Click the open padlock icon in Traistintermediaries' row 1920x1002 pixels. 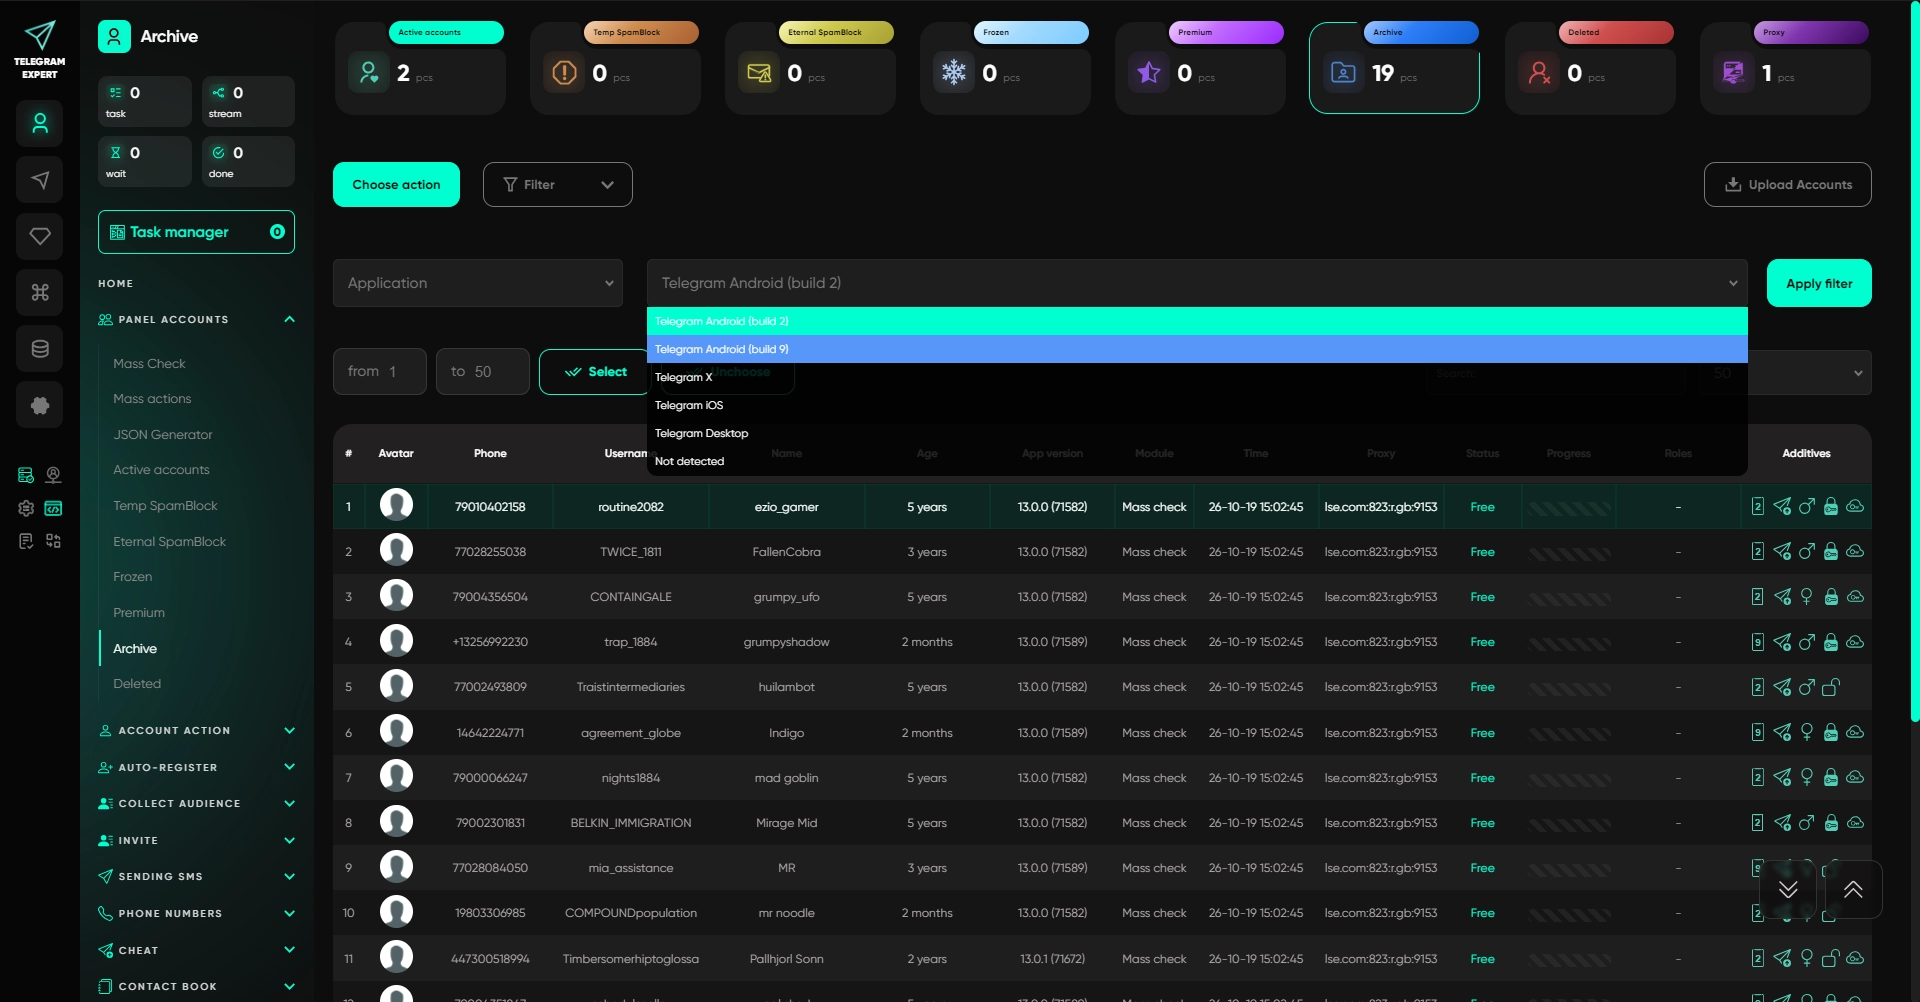point(1831,687)
